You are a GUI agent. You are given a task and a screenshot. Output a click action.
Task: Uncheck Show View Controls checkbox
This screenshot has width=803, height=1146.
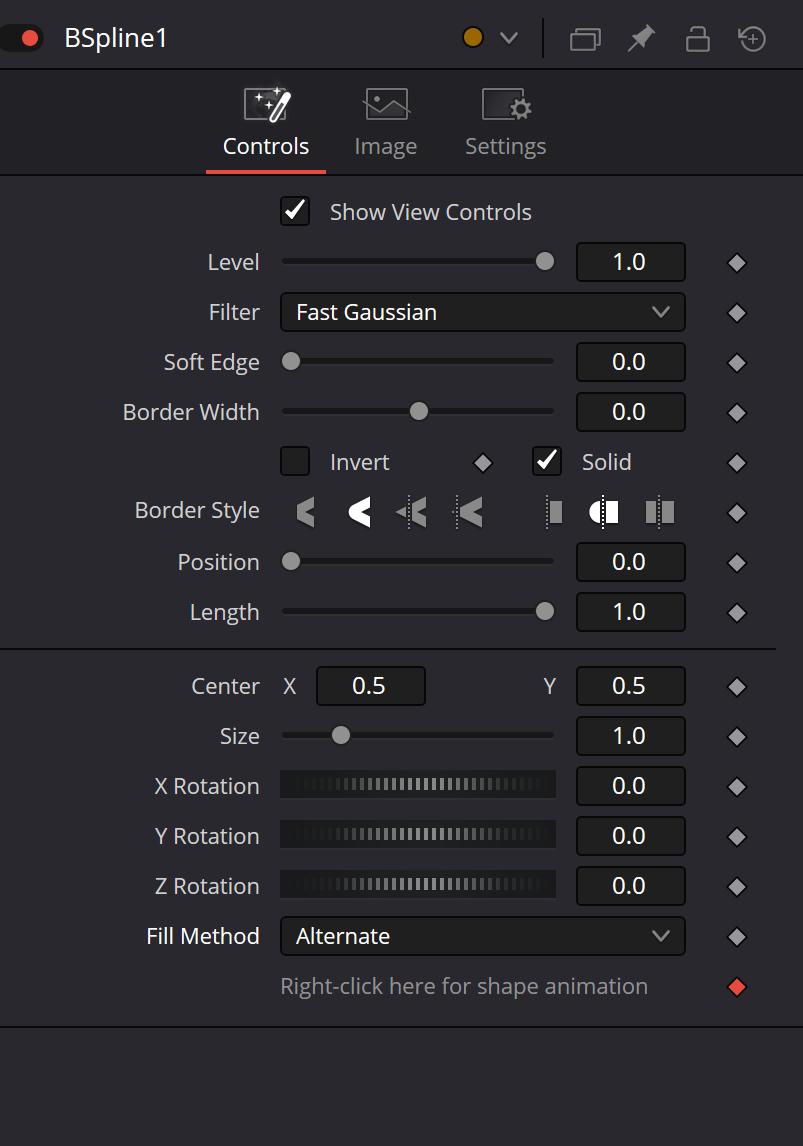pos(295,211)
